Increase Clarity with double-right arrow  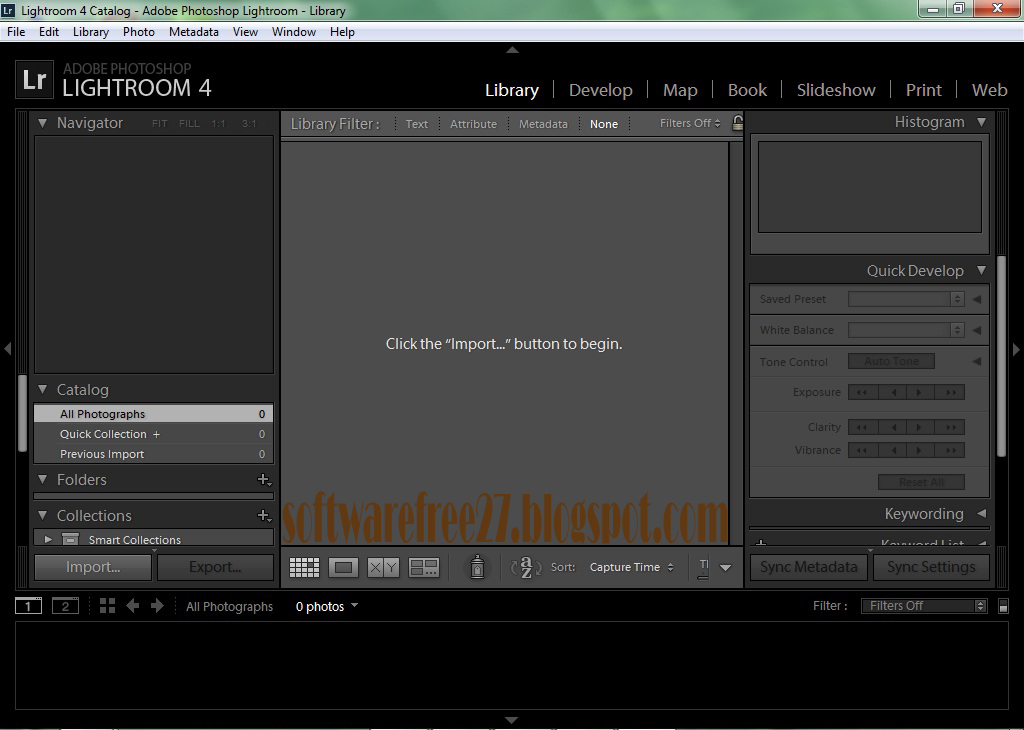pyautogui.click(x=950, y=428)
